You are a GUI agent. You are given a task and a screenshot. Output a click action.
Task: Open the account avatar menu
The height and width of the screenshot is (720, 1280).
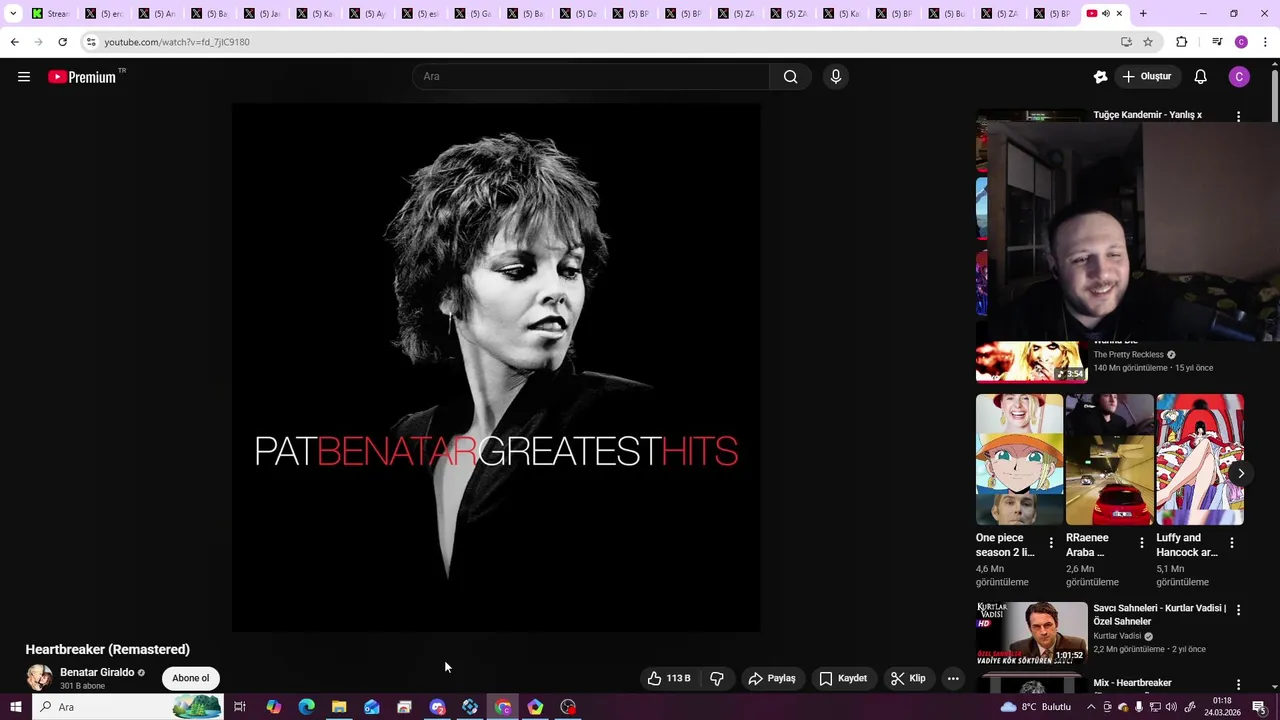[x=1239, y=77]
